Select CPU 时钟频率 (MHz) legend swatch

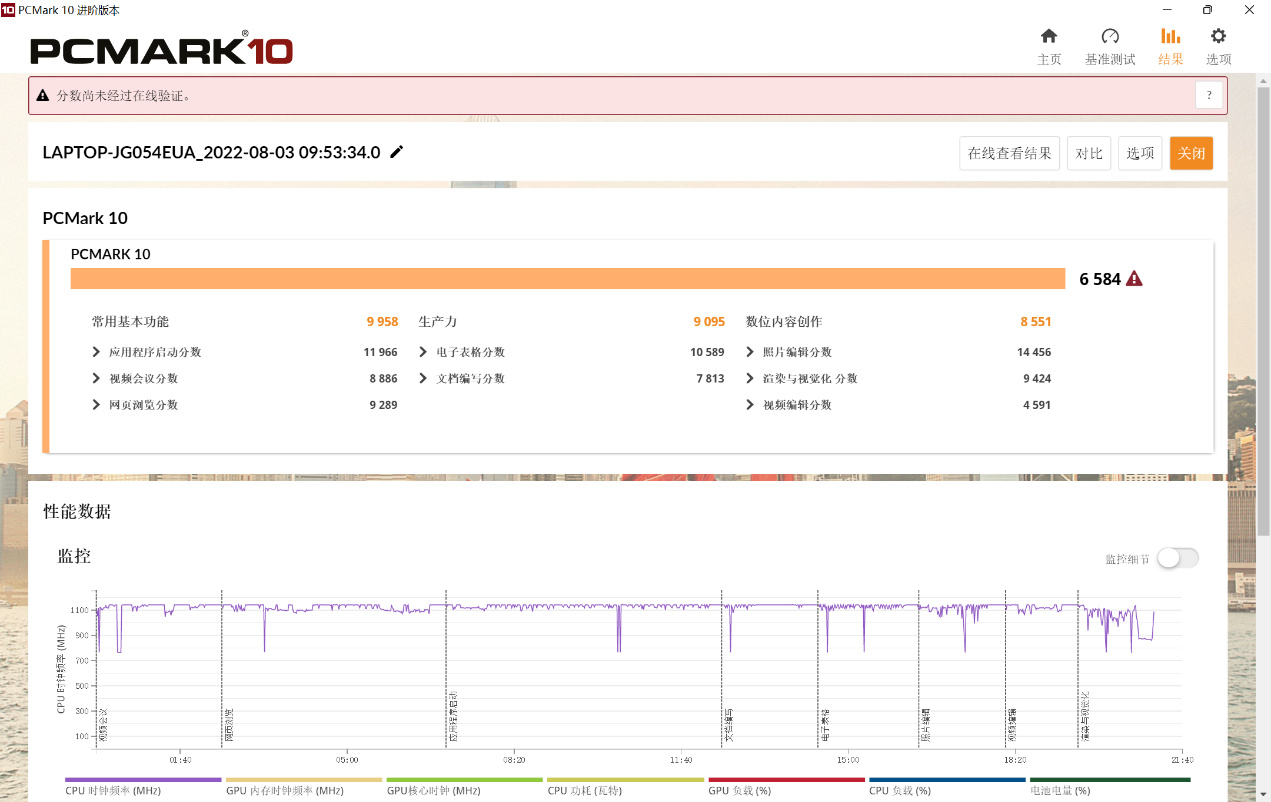pos(143,780)
